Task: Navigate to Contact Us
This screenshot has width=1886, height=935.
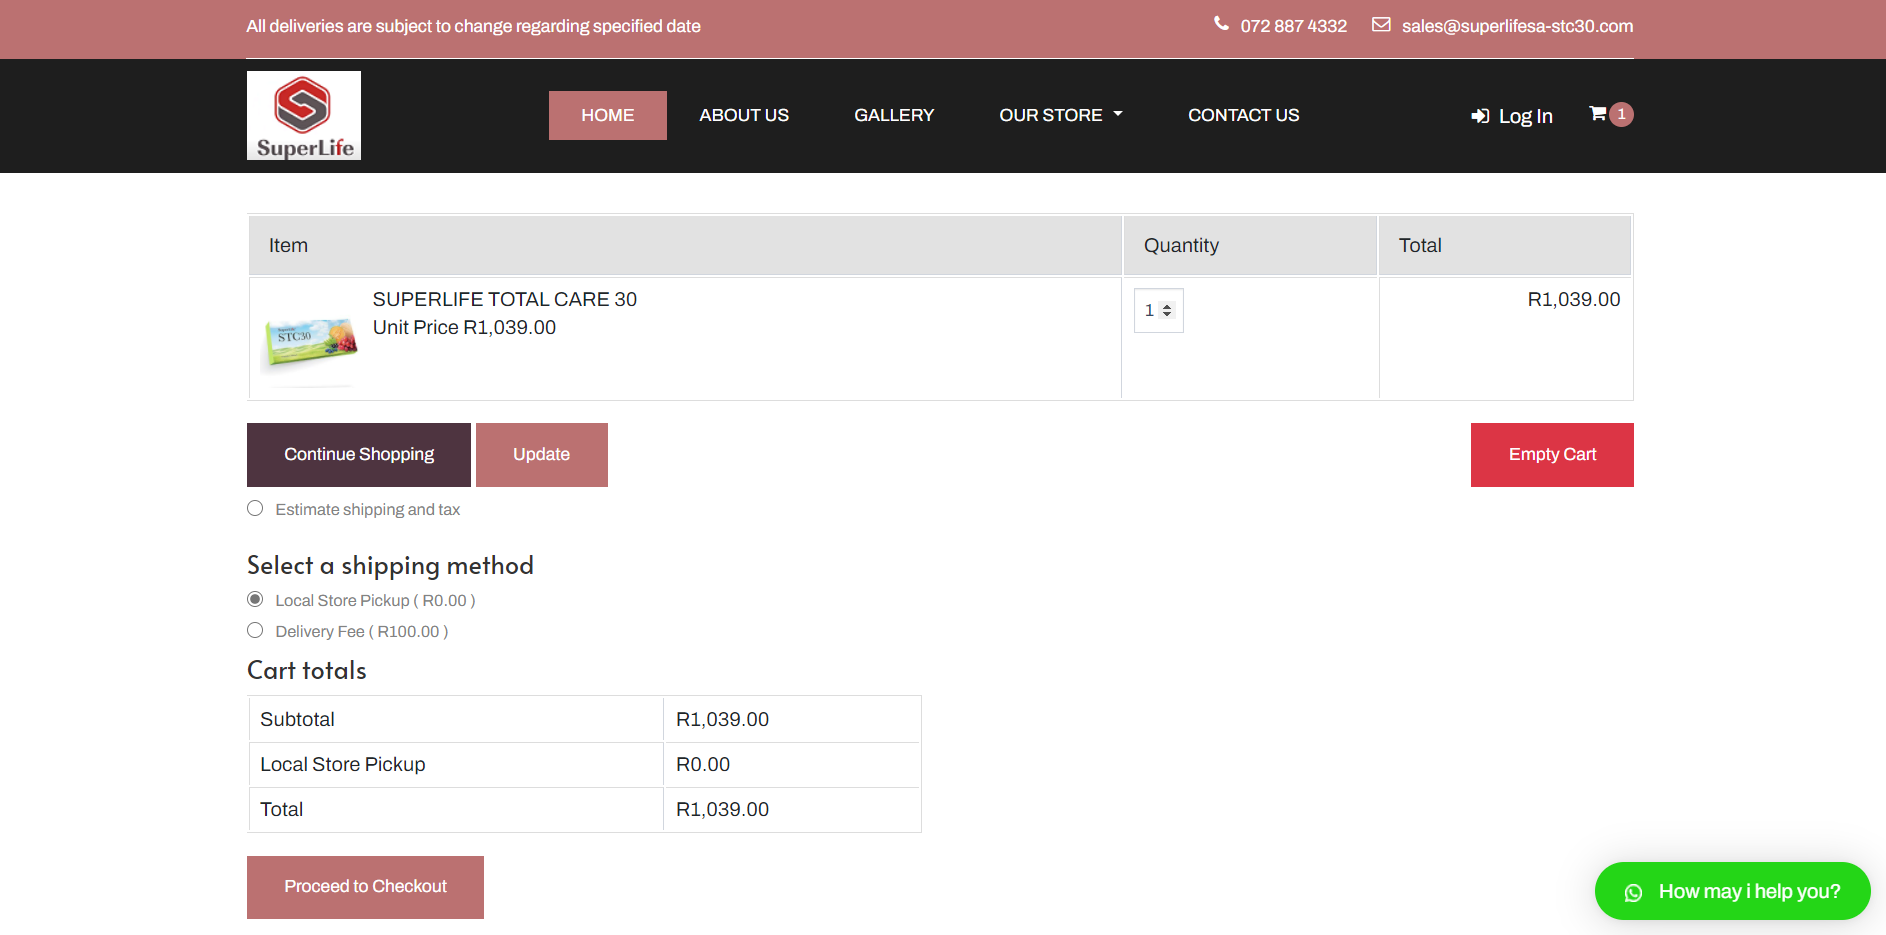Action: (1243, 115)
